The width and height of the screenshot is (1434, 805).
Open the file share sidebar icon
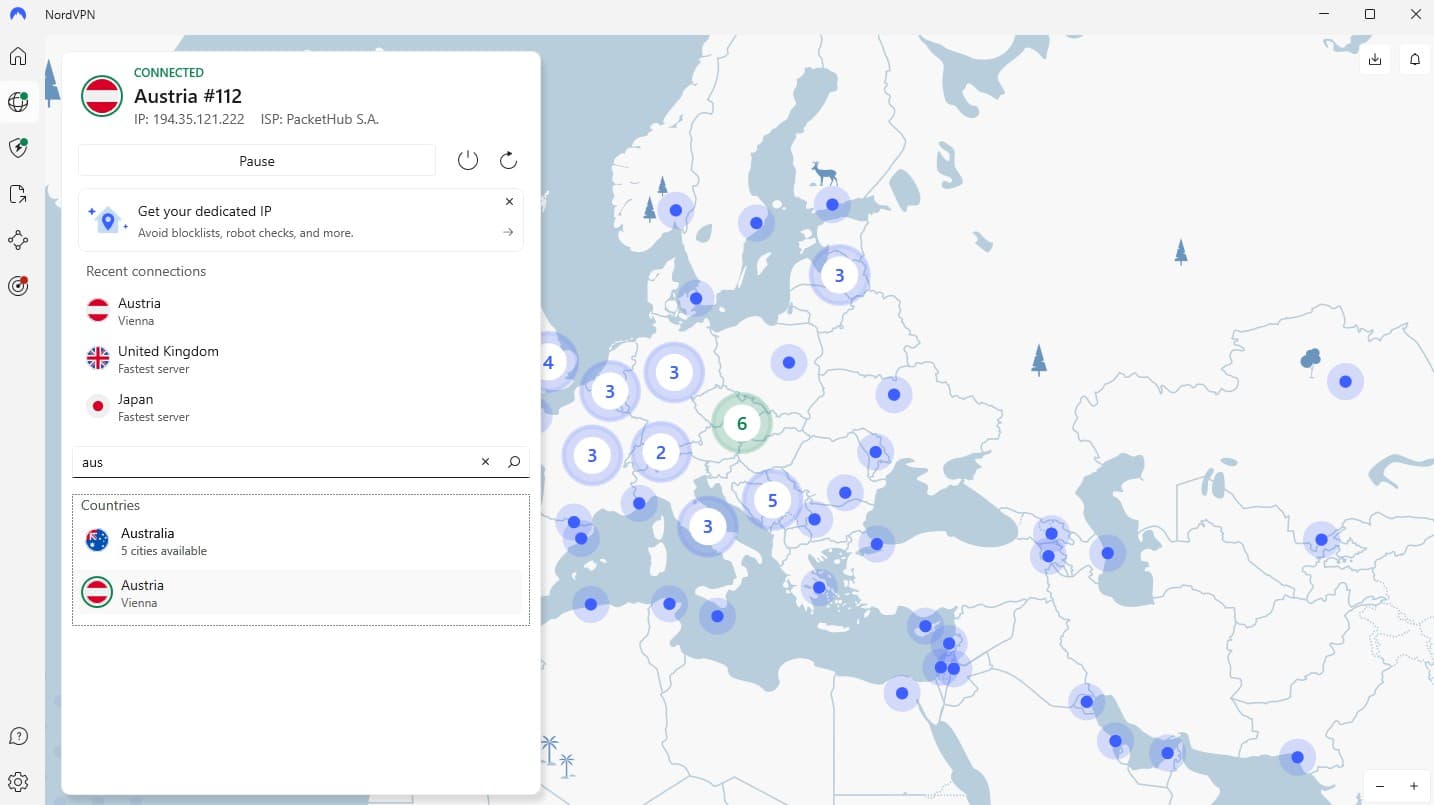click(18, 194)
